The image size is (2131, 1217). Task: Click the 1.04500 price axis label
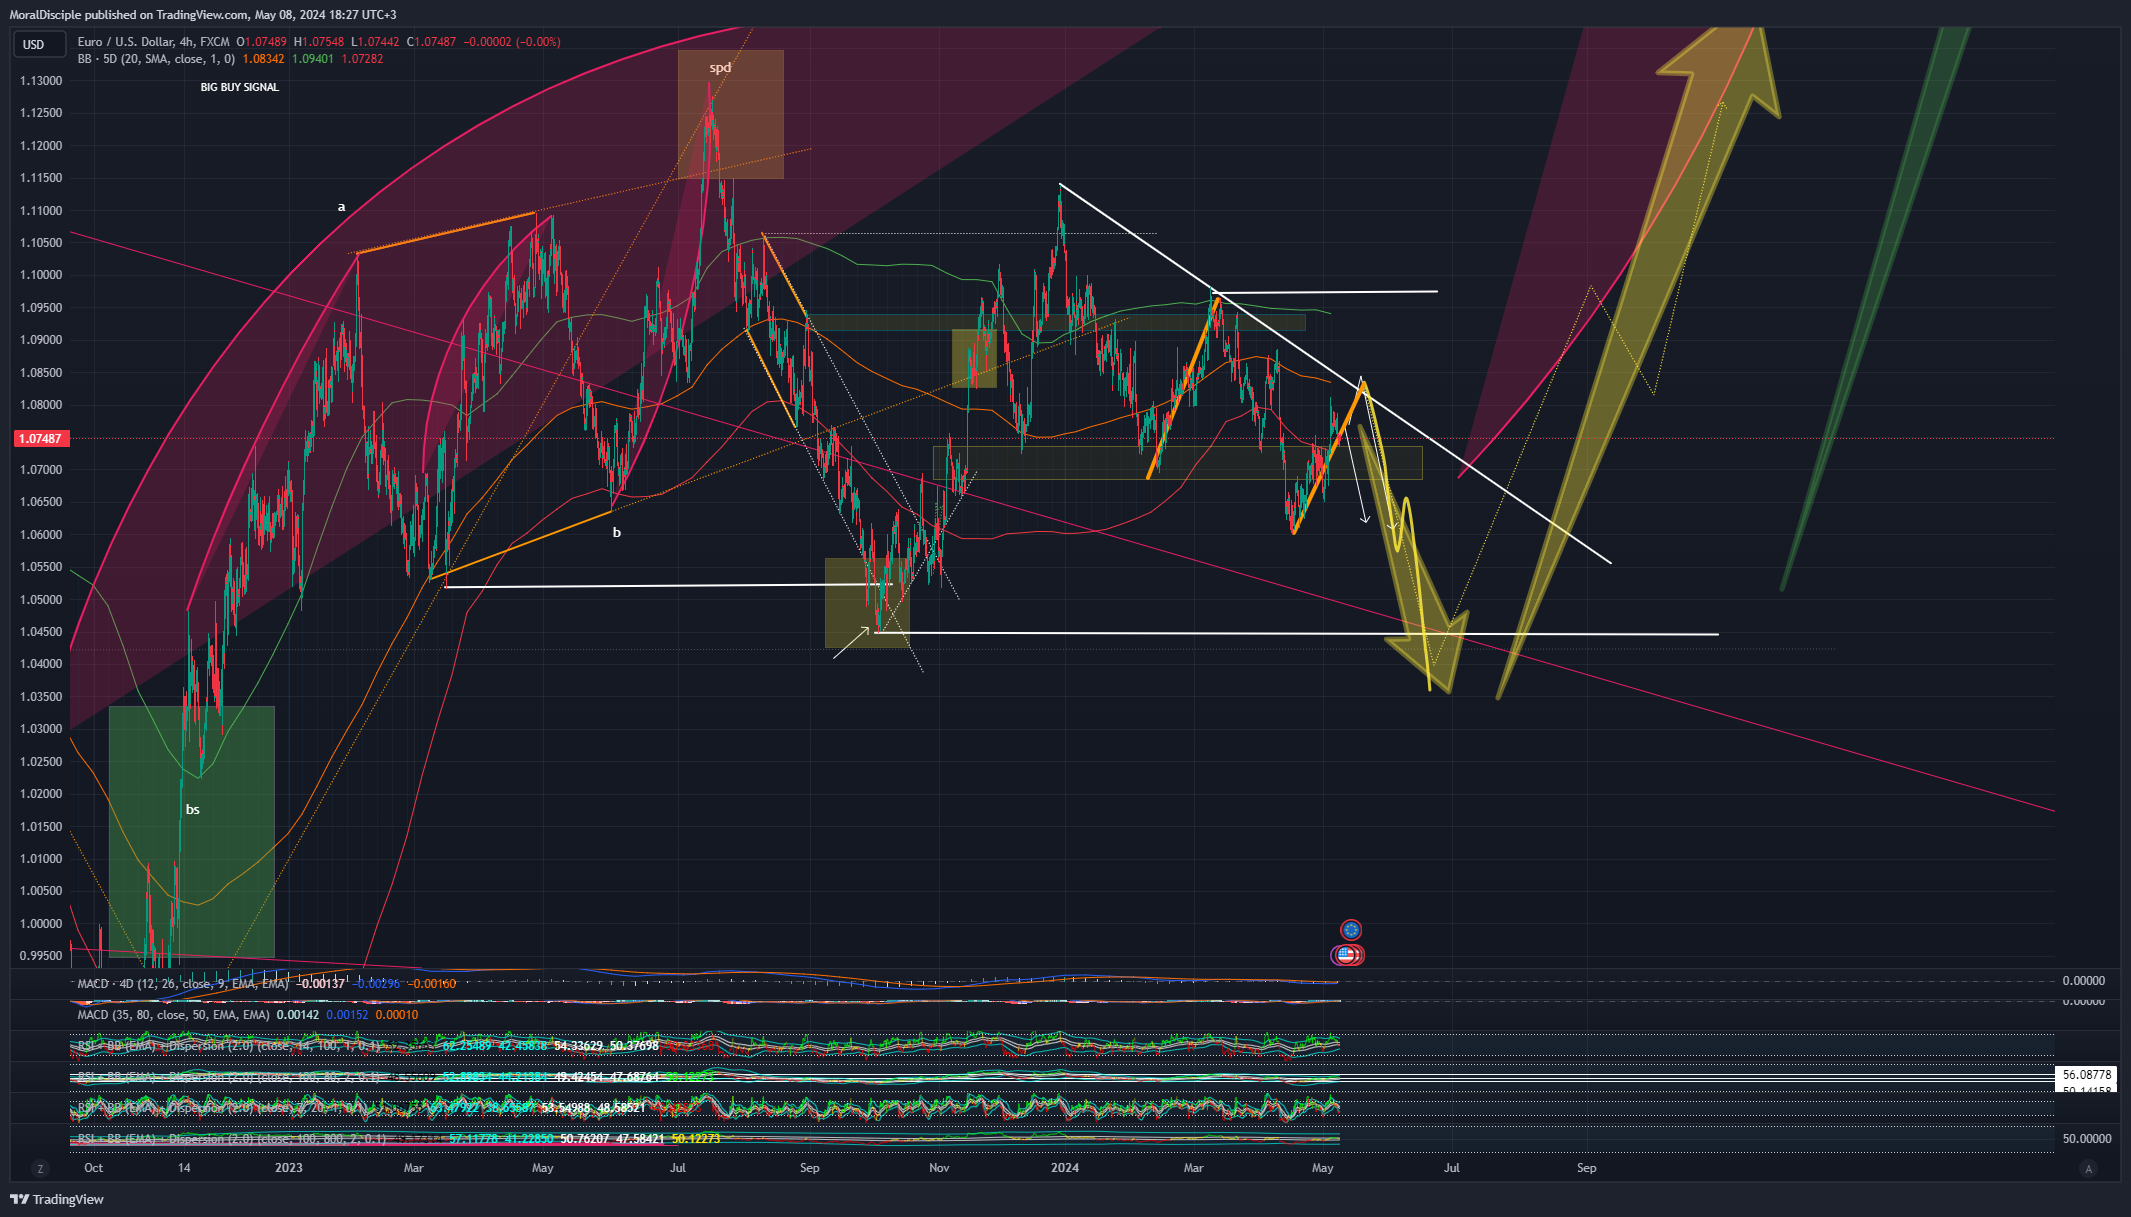click(41, 632)
